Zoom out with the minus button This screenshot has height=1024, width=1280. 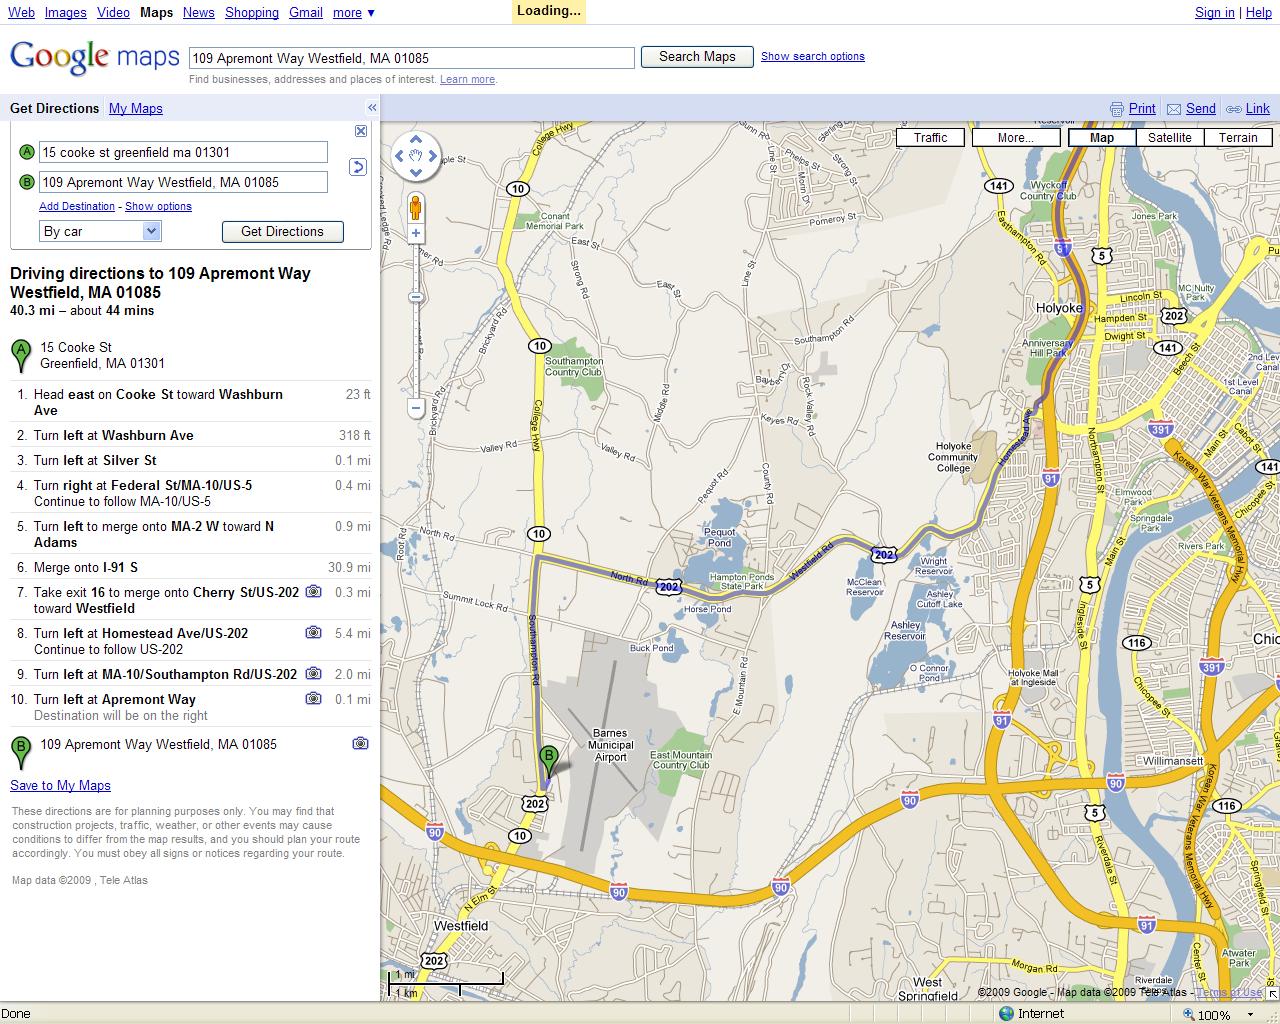click(x=416, y=408)
